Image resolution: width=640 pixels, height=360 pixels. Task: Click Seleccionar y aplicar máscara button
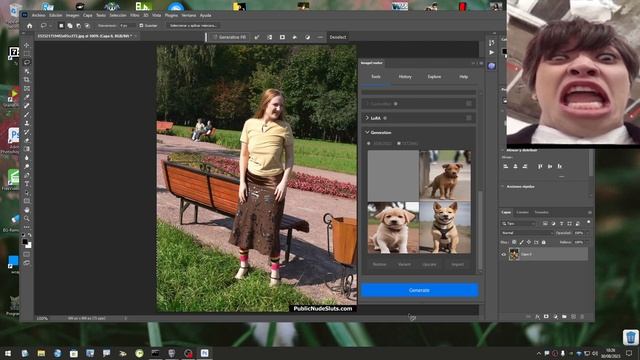coord(193,25)
